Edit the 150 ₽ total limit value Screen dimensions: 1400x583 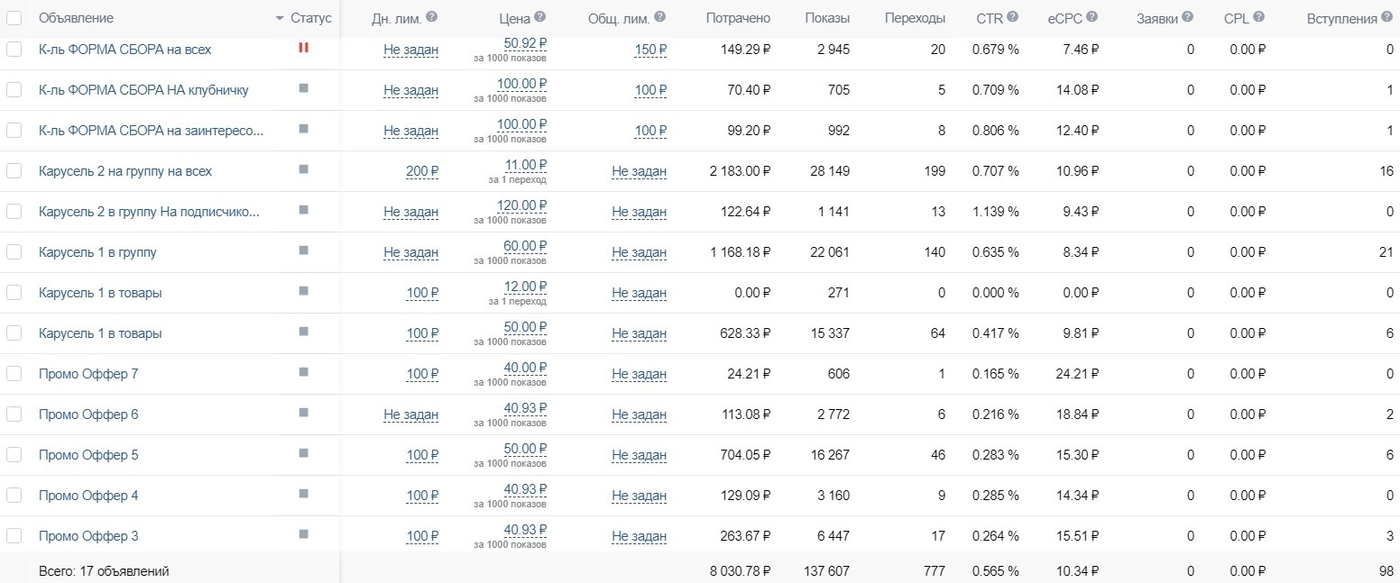tap(651, 49)
